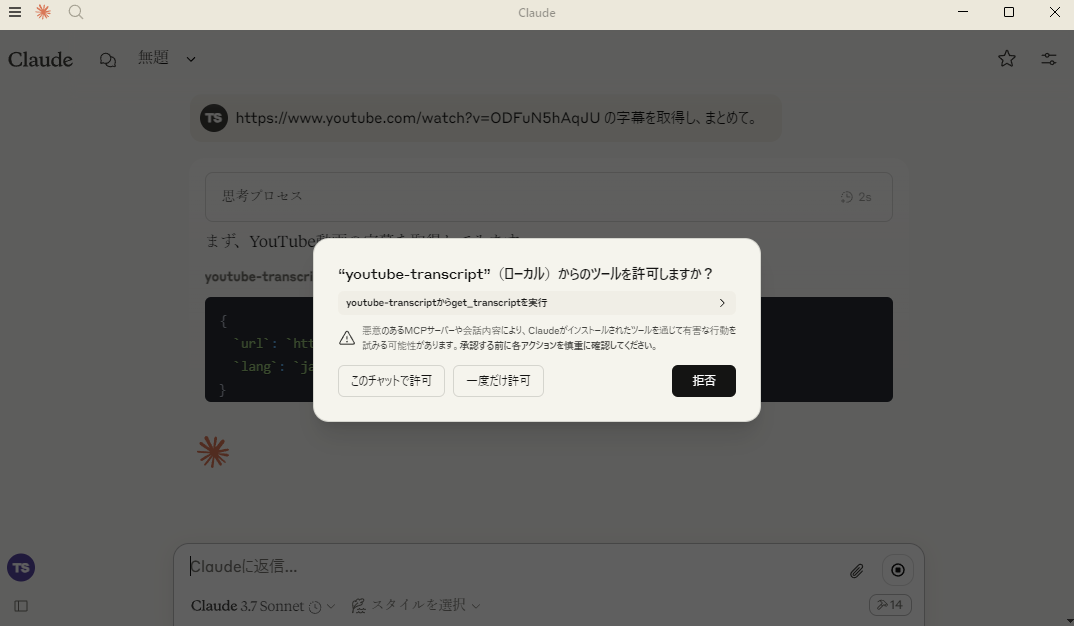Open chats via speech bubble icon
The image size is (1074, 626).
click(108, 60)
